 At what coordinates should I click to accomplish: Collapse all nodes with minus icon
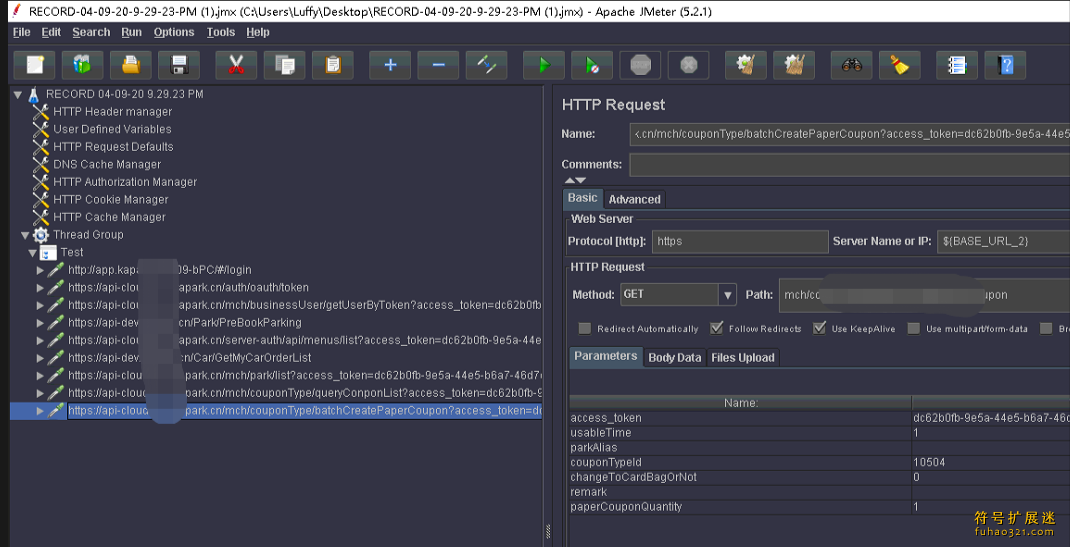[438, 65]
